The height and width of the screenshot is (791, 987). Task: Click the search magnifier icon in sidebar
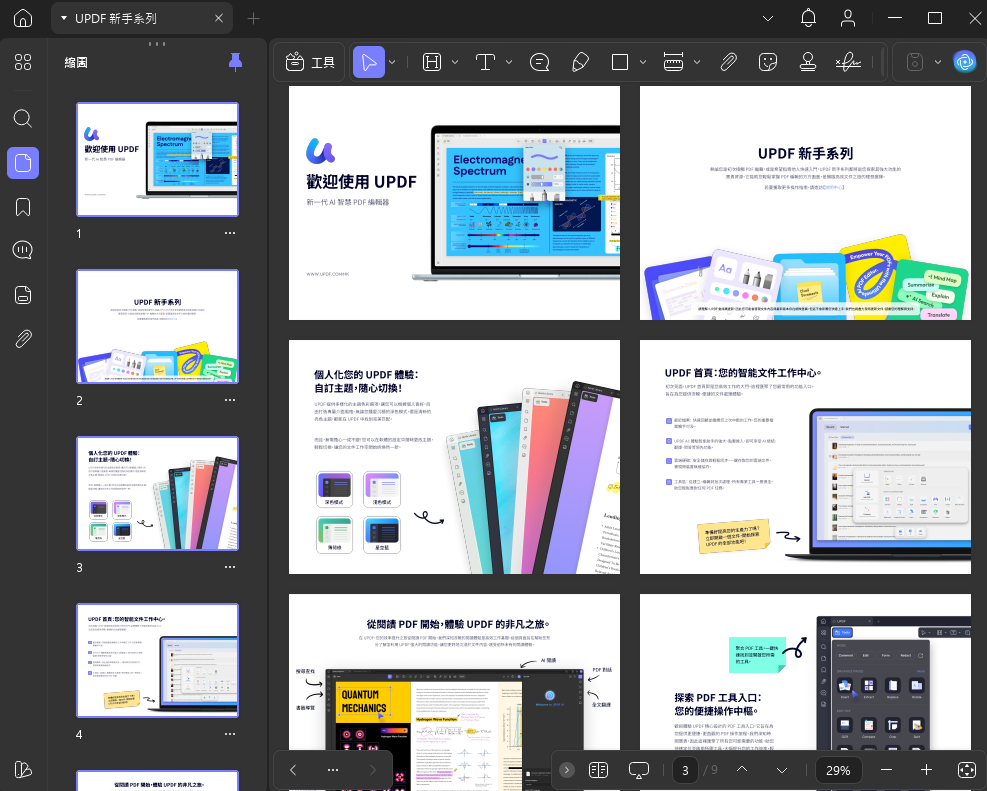pyautogui.click(x=23, y=118)
